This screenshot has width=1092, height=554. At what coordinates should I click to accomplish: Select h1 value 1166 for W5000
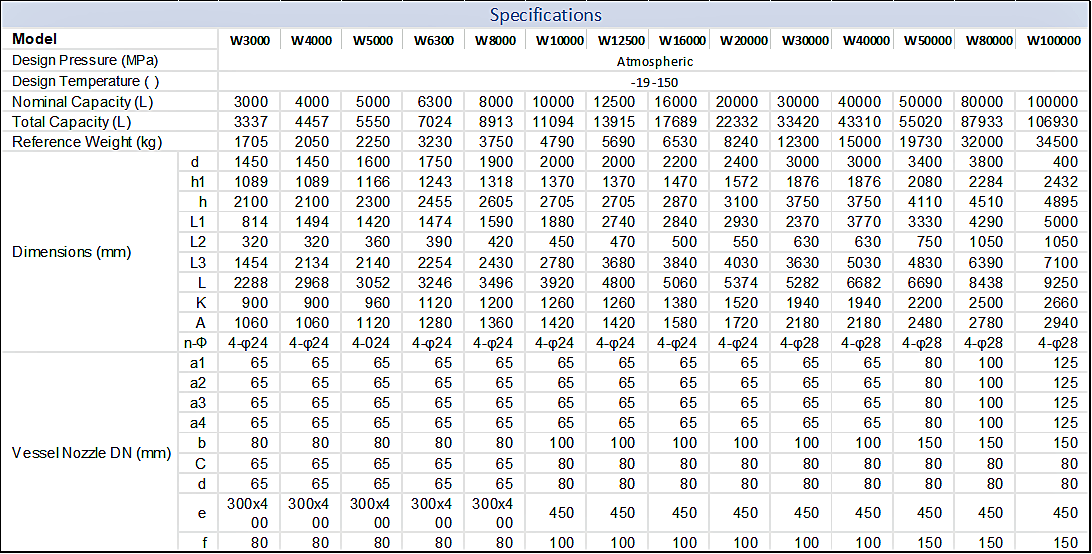tap(373, 182)
